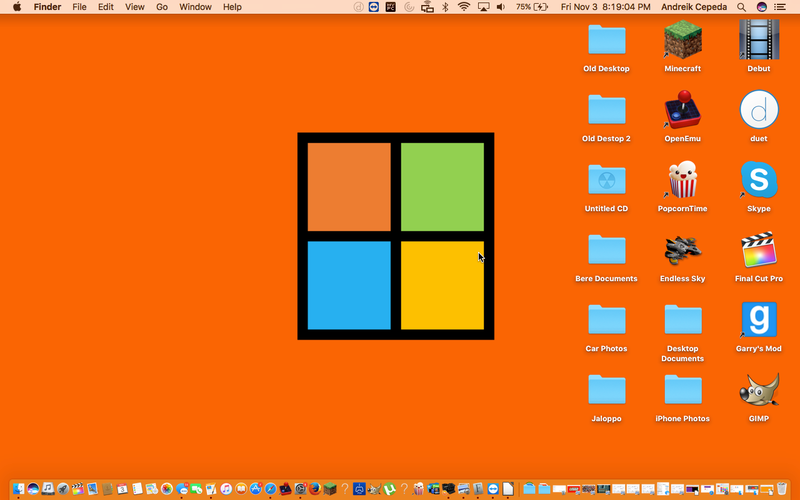Select the PopcornTime desktop icon
Screen dimensions: 800x500
click(683, 180)
